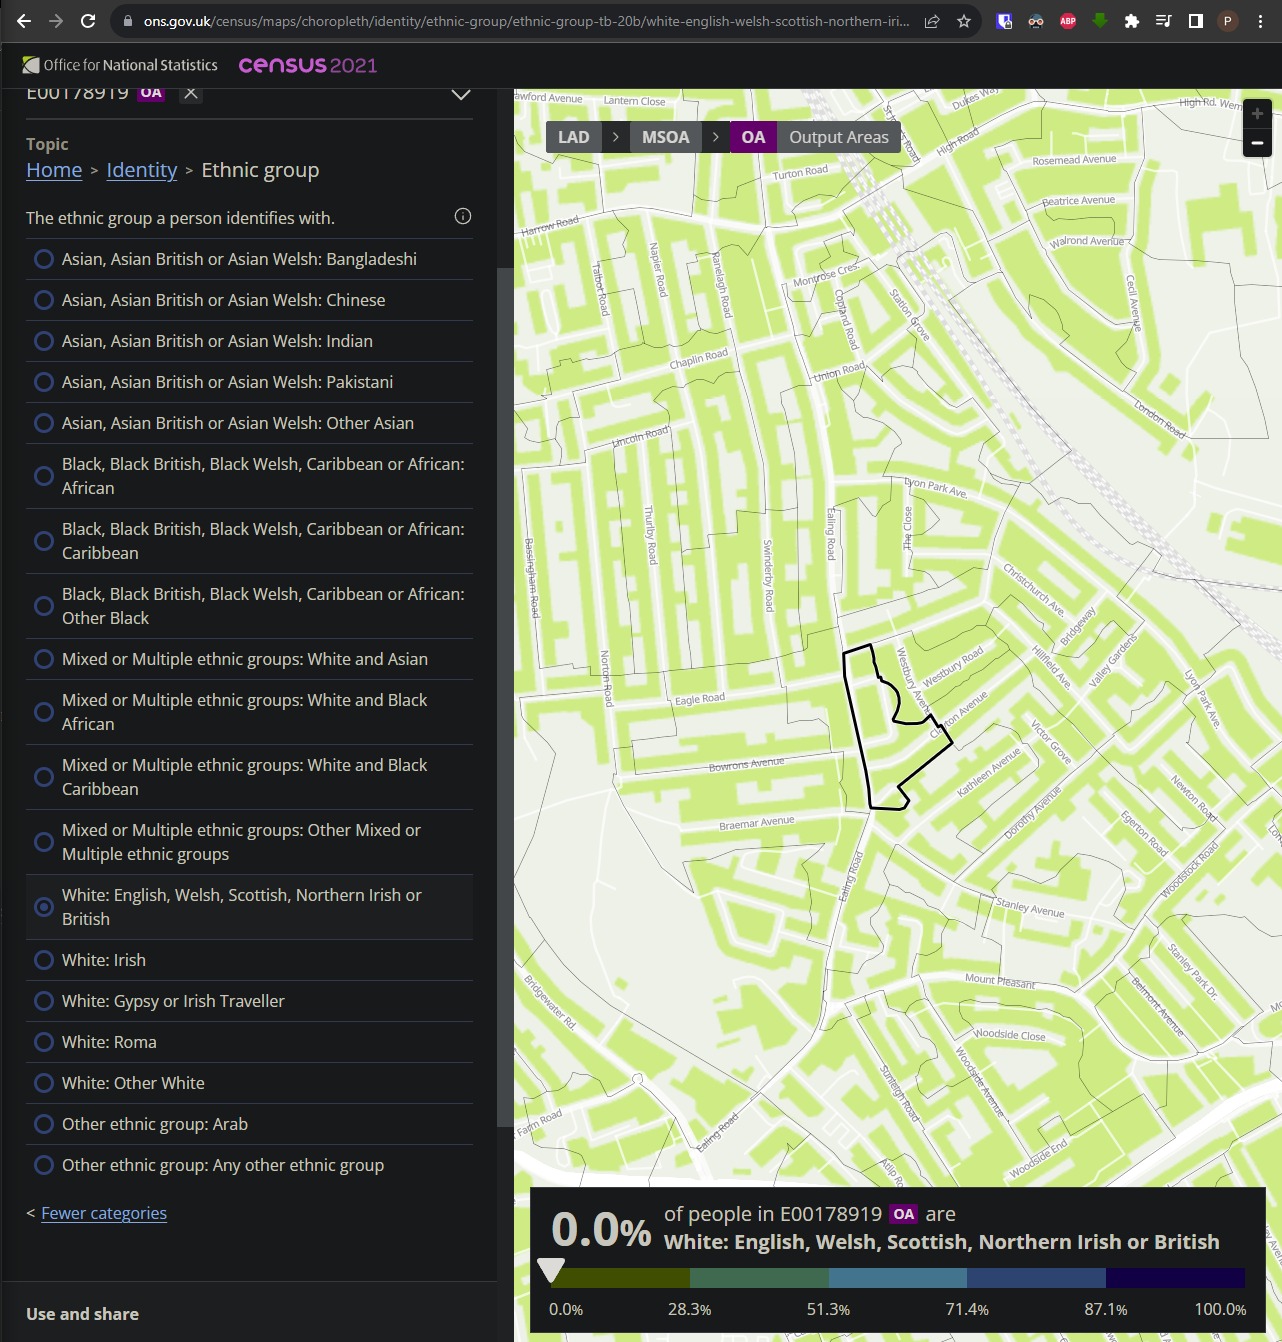Image resolution: width=1282 pixels, height=1342 pixels.
Task: Go to the Home topic link
Action: (x=54, y=170)
